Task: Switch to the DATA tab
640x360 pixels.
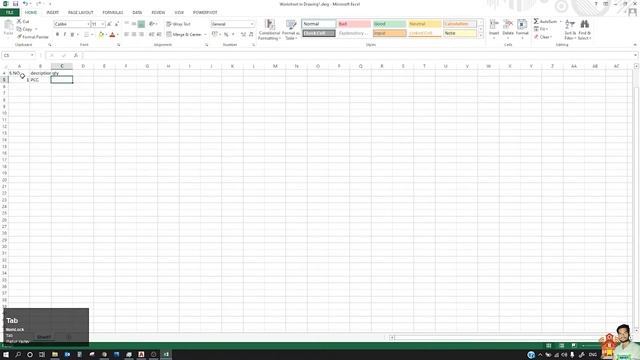Action: [x=137, y=13]
